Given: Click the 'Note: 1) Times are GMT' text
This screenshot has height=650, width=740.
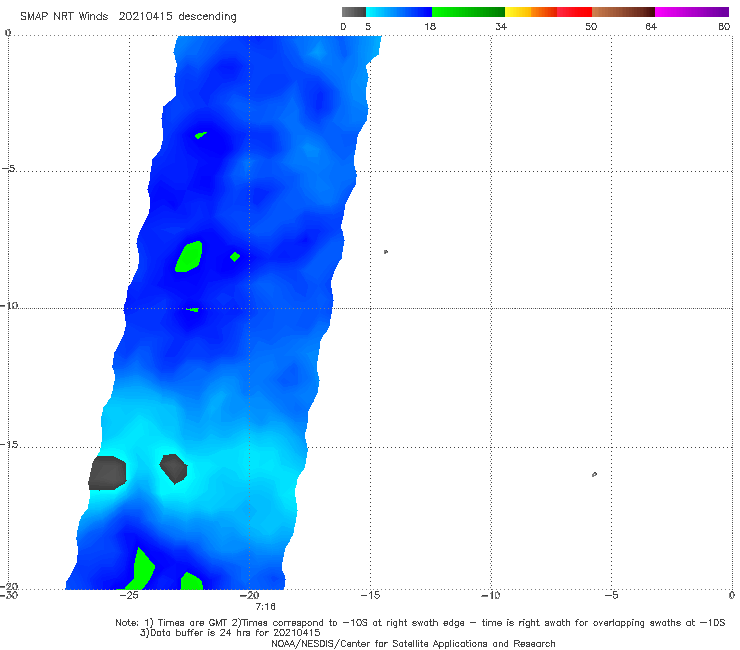Looking at the screenshot, I should click(x=172, y=623).
